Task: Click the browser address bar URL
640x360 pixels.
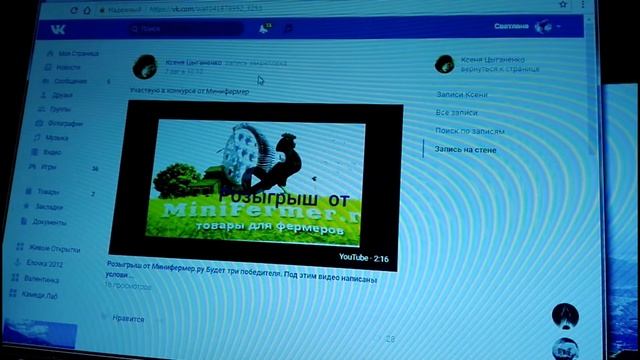Action: 205,9
